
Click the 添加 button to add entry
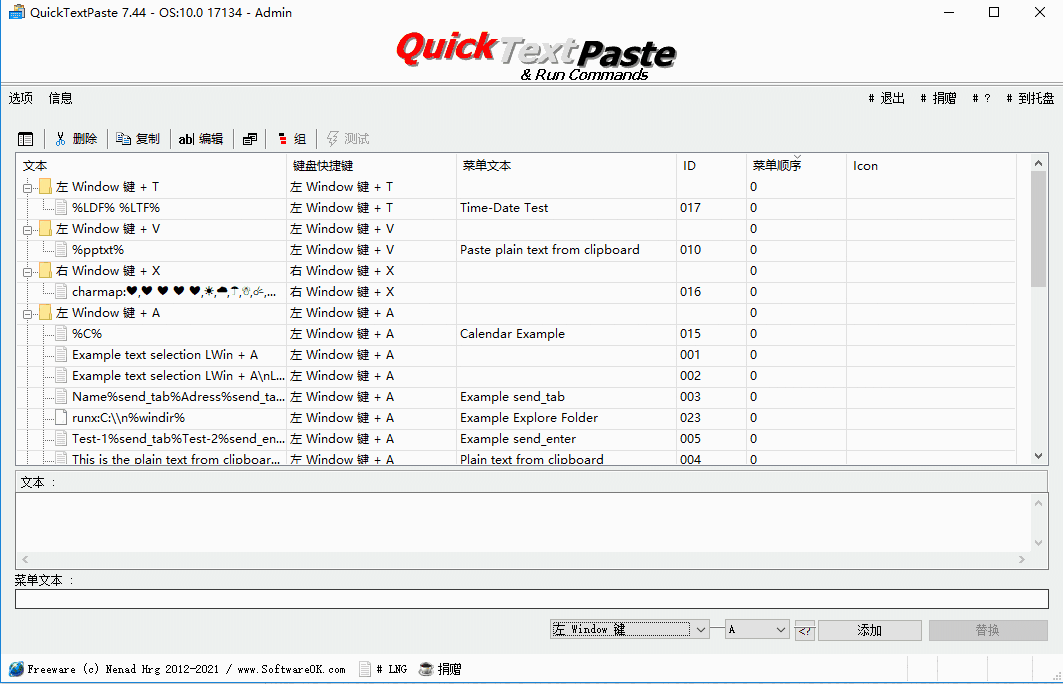coord(869,629)
